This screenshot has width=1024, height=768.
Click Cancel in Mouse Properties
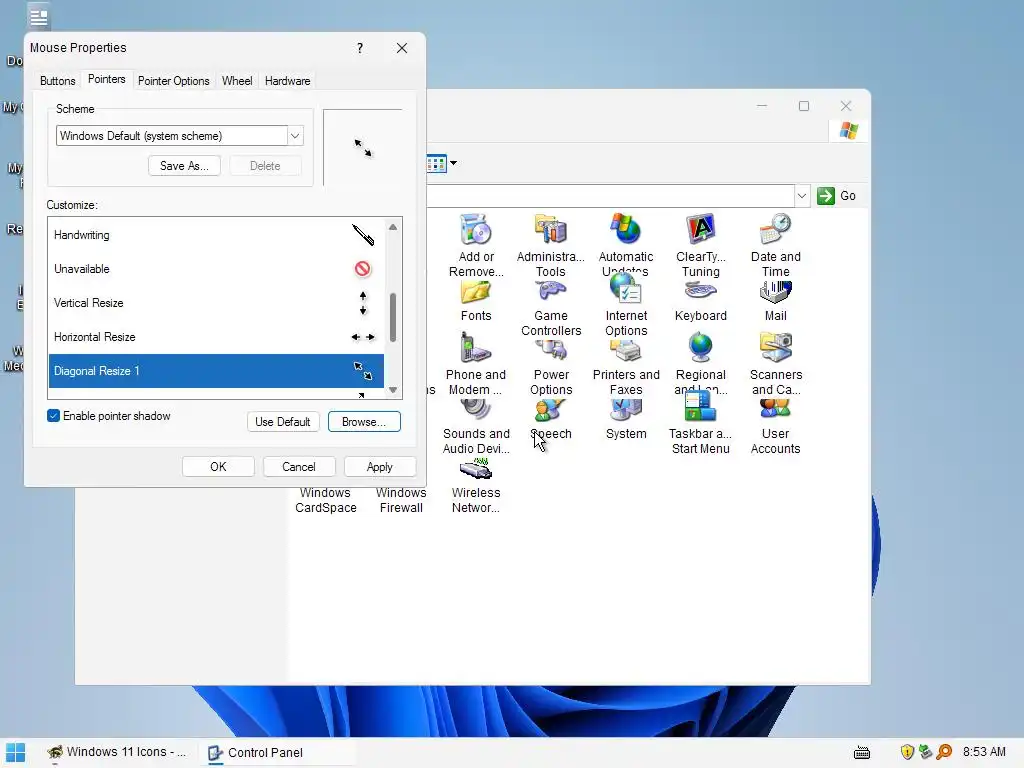[x=298, y=467]
